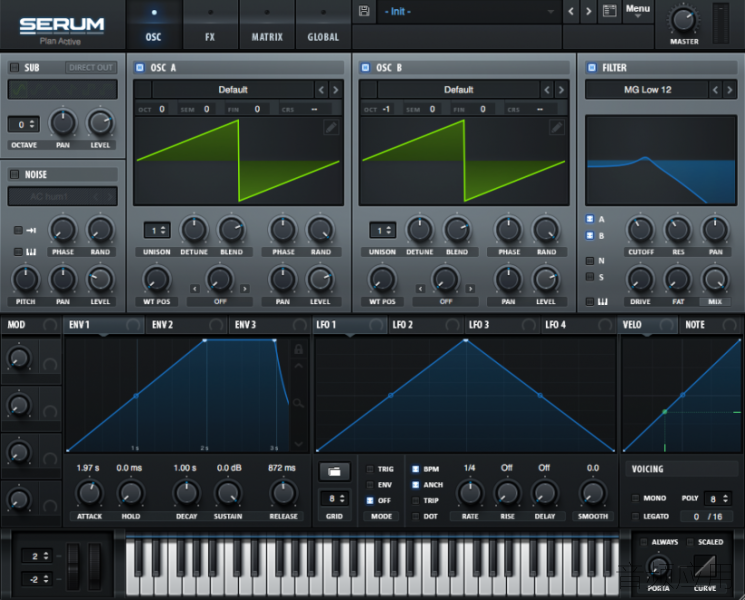
Task: Click the envelope ATTACK knob
Action: pyautogui.click(x=89, y=493)
